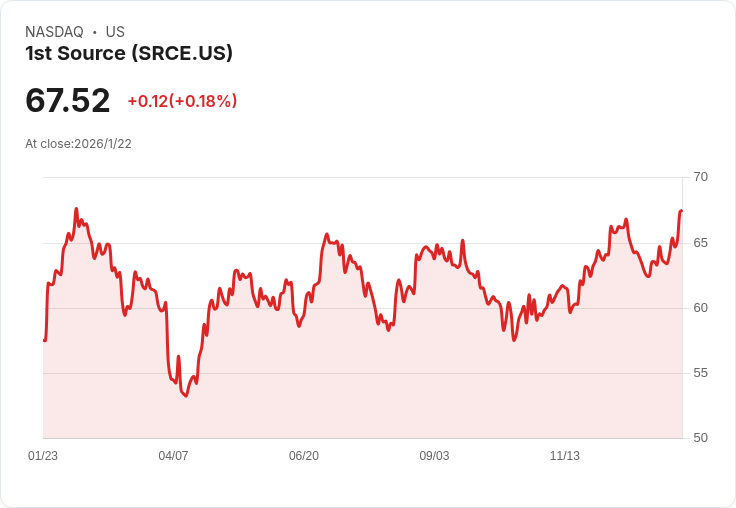
Task: Click the 67.52 current price
Action: [x=68, y=101]
